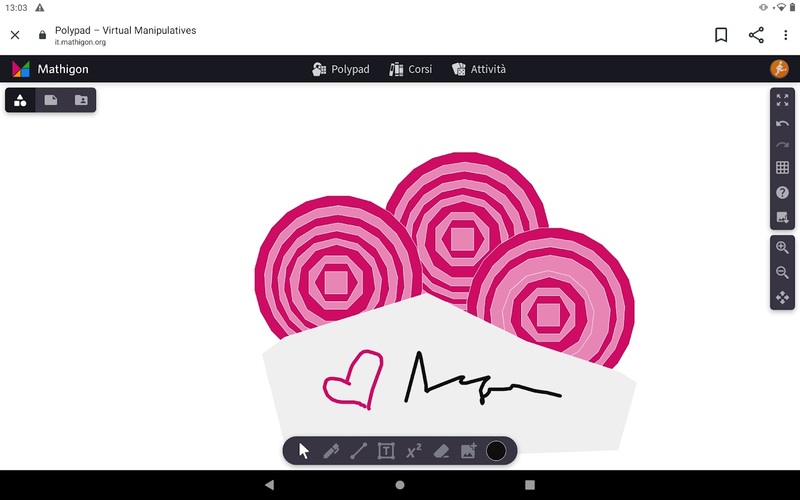Image resolution: width=800 pixels, height=500 pixels.
Task: Click the insert image tool
Action: 468,451
